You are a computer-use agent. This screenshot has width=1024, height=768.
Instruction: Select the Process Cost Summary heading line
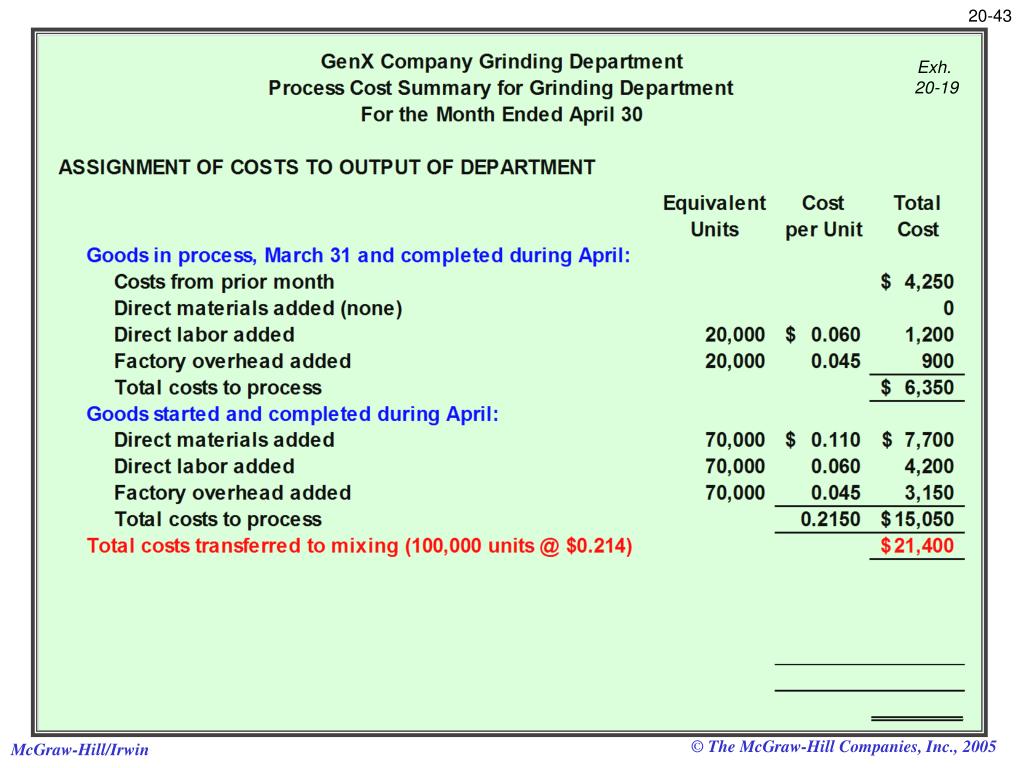point(500,88)
